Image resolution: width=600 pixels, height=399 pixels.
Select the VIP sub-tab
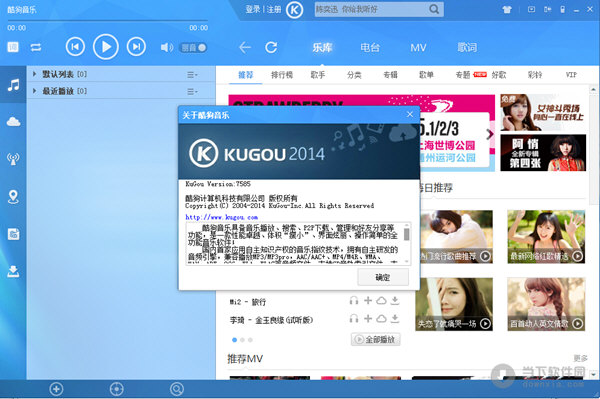(x=571, y=75)
